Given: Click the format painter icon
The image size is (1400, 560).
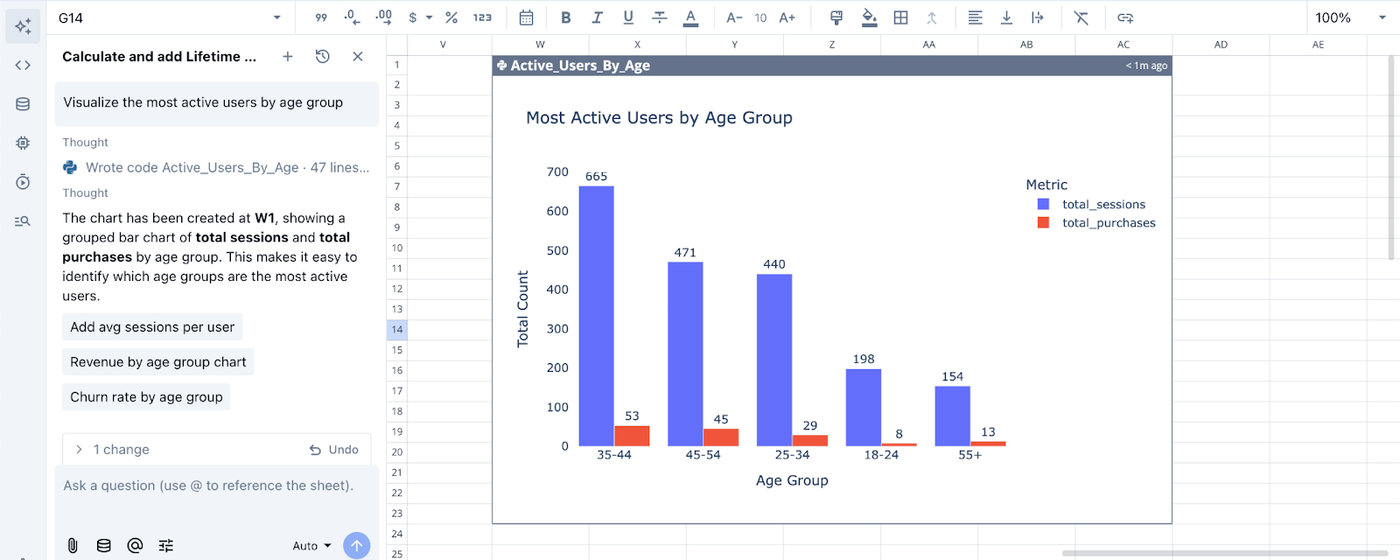Looking at the screenshot, I should click(x=838, y=18).
